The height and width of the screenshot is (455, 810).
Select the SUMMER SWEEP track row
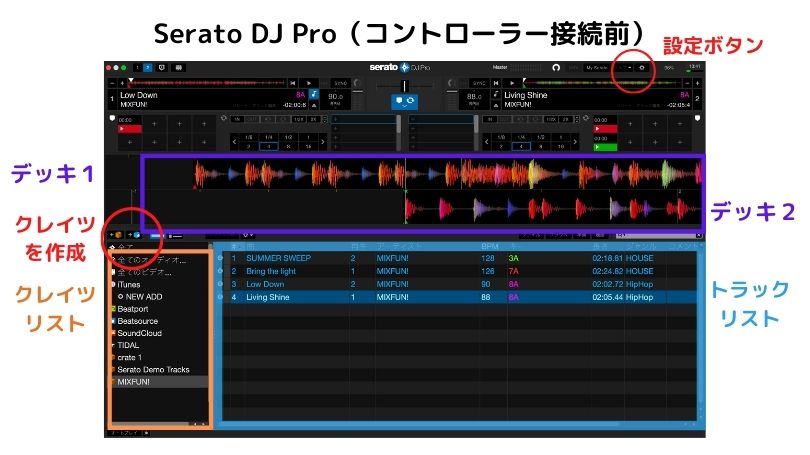click(280, 258)
